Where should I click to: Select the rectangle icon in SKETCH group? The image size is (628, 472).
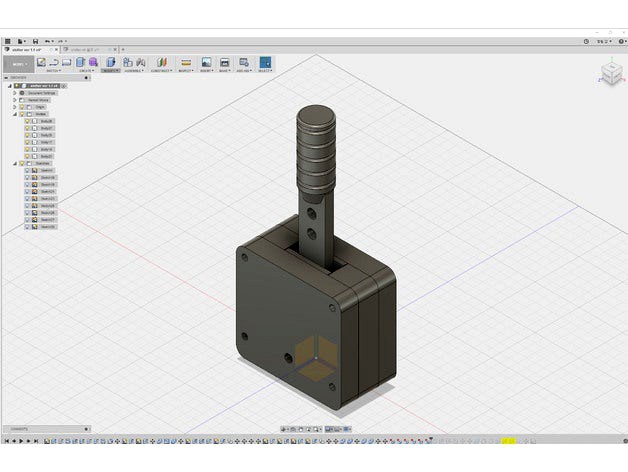tap(66, 62)
